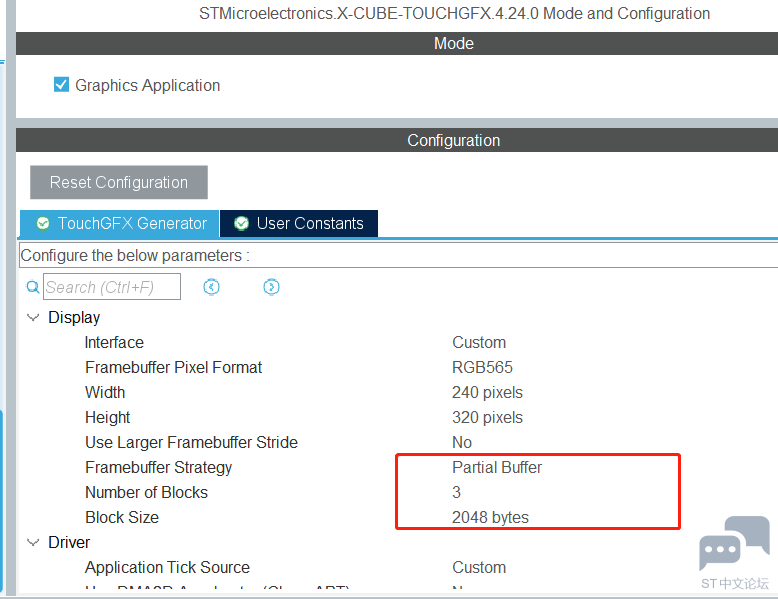Screen dimensions: 778x599
Task: Collapse the Driver section chevron
Action: [33, 542]
